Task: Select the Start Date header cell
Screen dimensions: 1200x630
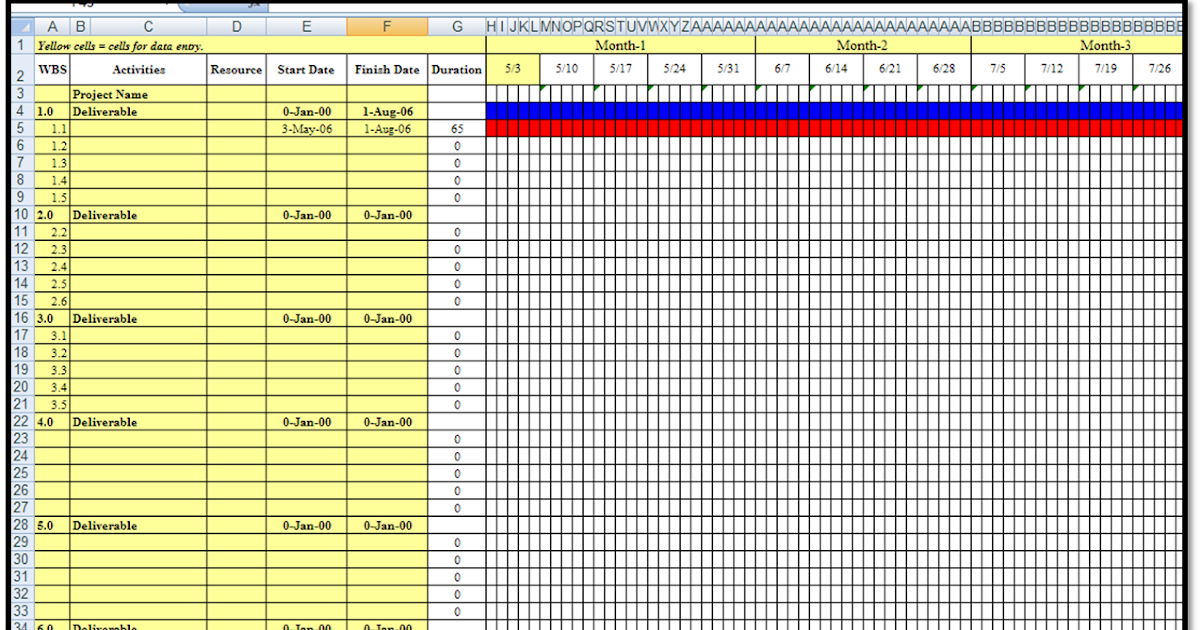Action: click(x=306, y=70)
